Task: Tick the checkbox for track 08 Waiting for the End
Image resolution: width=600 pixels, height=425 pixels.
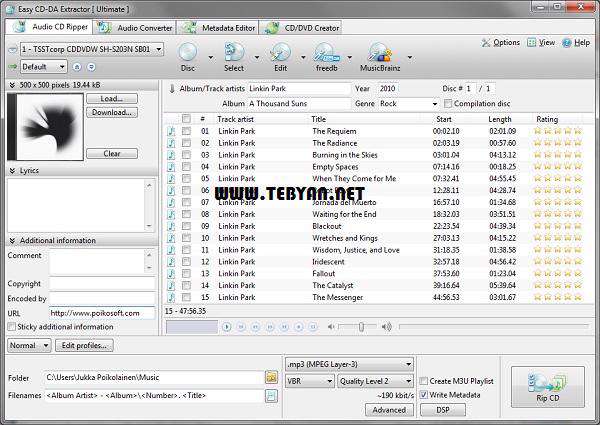Action: coord(186,214)
